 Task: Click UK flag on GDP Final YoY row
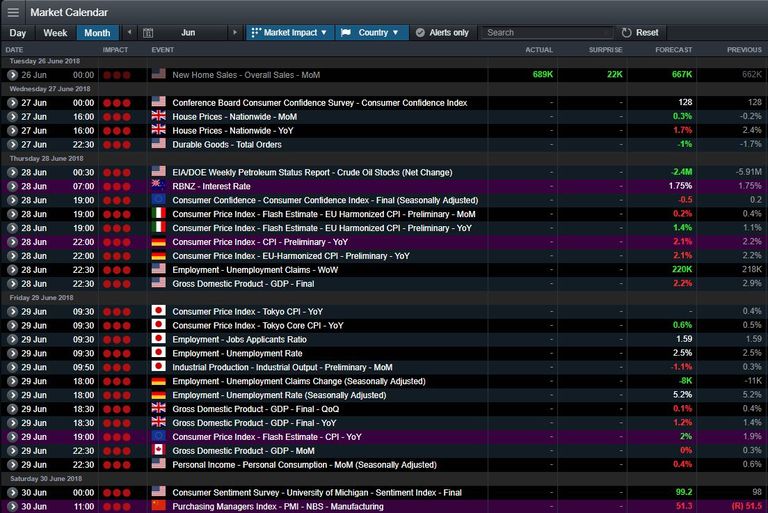click(158, 422)
